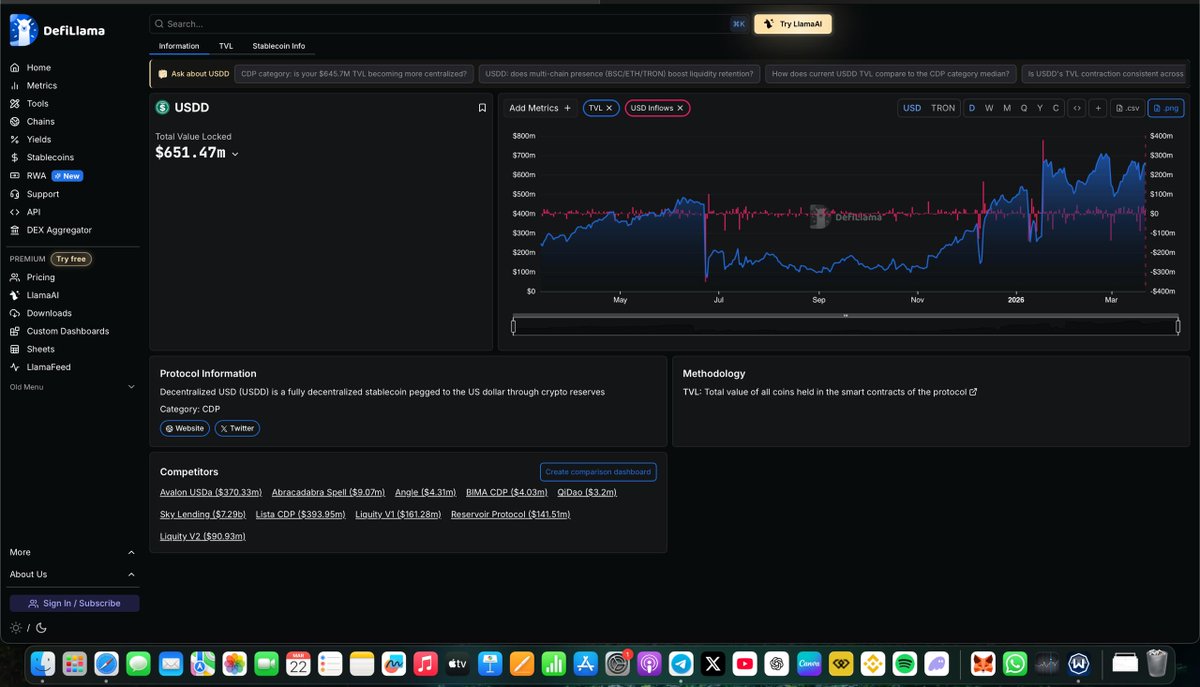Image resolution: width=1200 pixels, height=687 pixels.
Task: Focus the Search input field
Action: tap(448, 24)
